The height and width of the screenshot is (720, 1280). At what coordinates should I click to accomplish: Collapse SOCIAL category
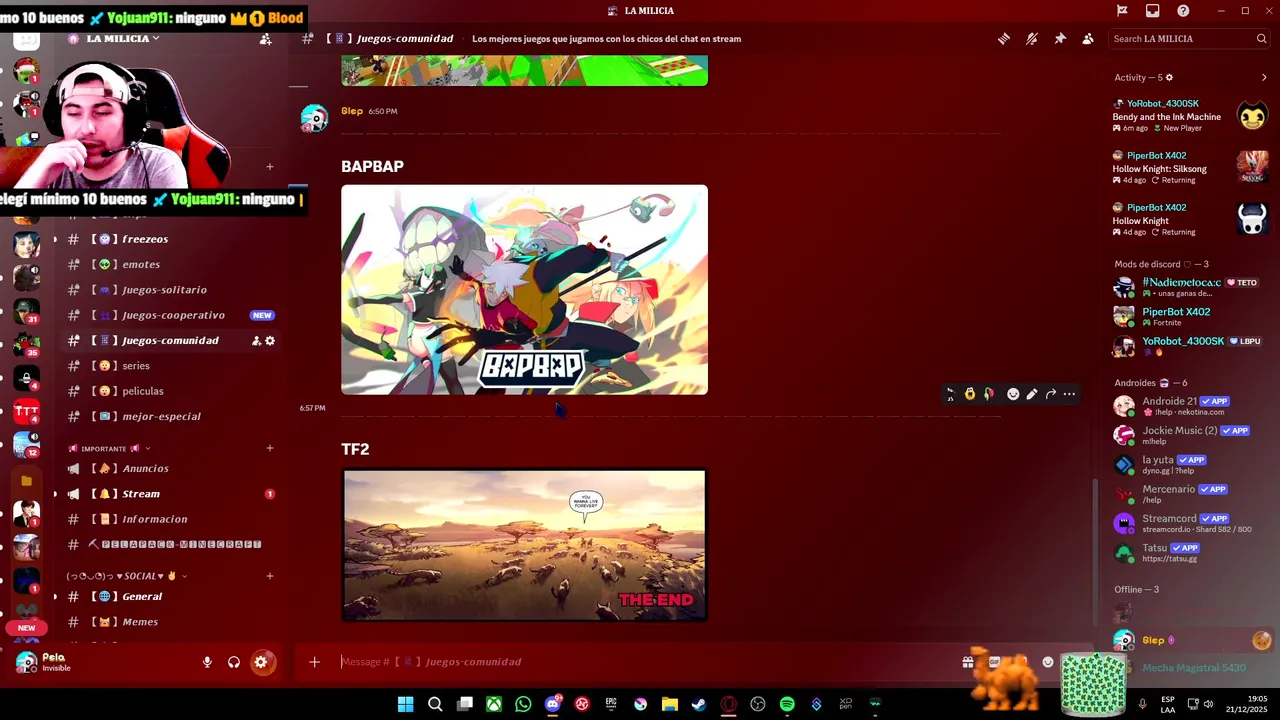pos(126,576)
